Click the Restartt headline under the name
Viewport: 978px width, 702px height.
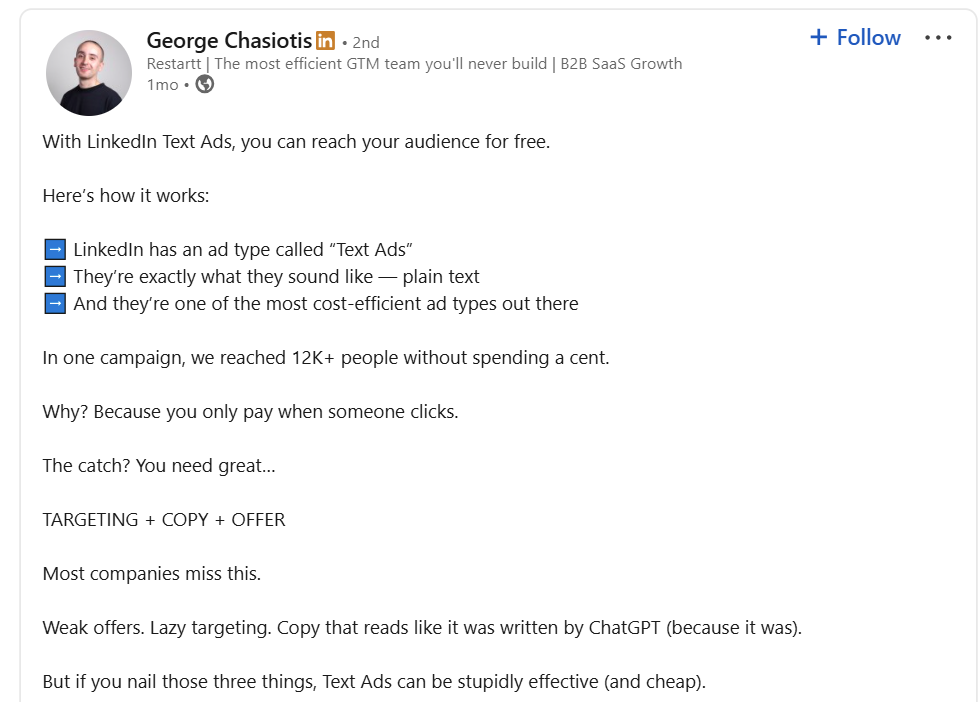click(414, 63)
